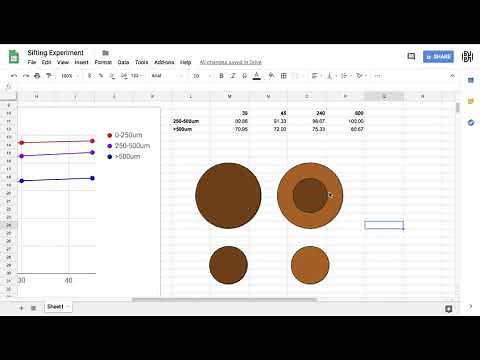Open the Tools menu
Viewport: 480px width, 360px height.
coord(141,62)
